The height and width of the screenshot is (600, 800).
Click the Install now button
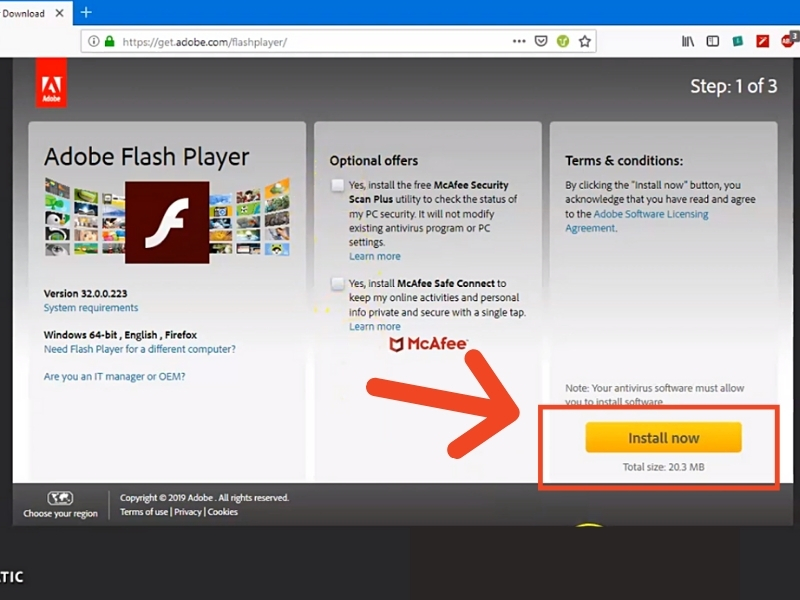[x=663, y=437]
